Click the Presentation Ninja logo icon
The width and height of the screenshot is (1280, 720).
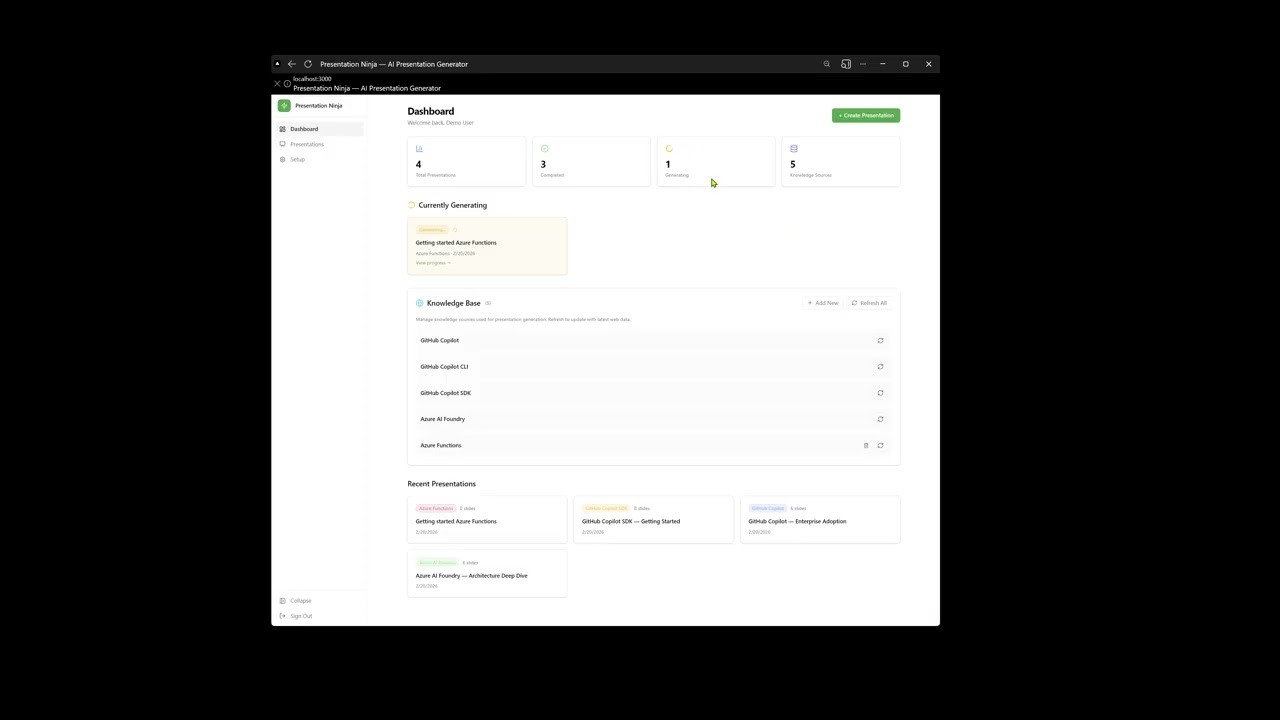click(284, 105)
